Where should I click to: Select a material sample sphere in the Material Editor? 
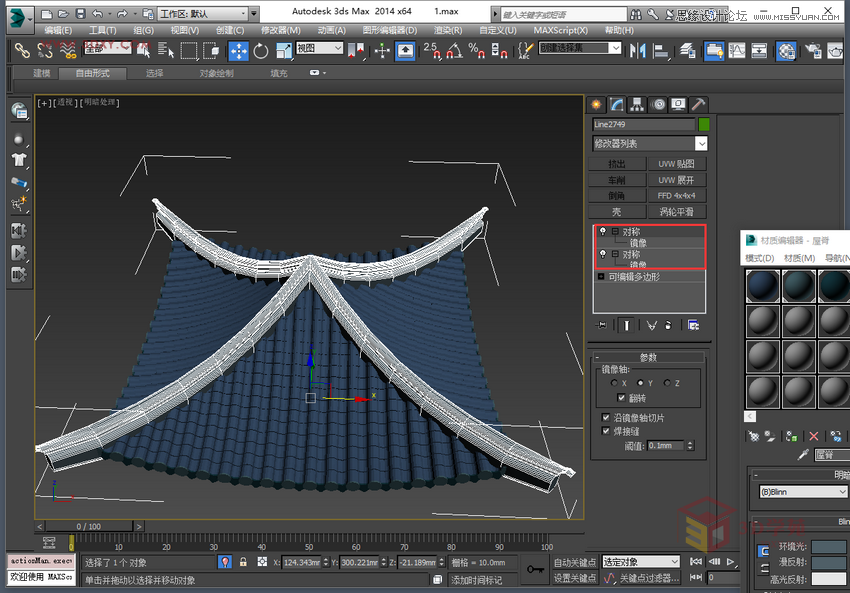coord(762,285)
